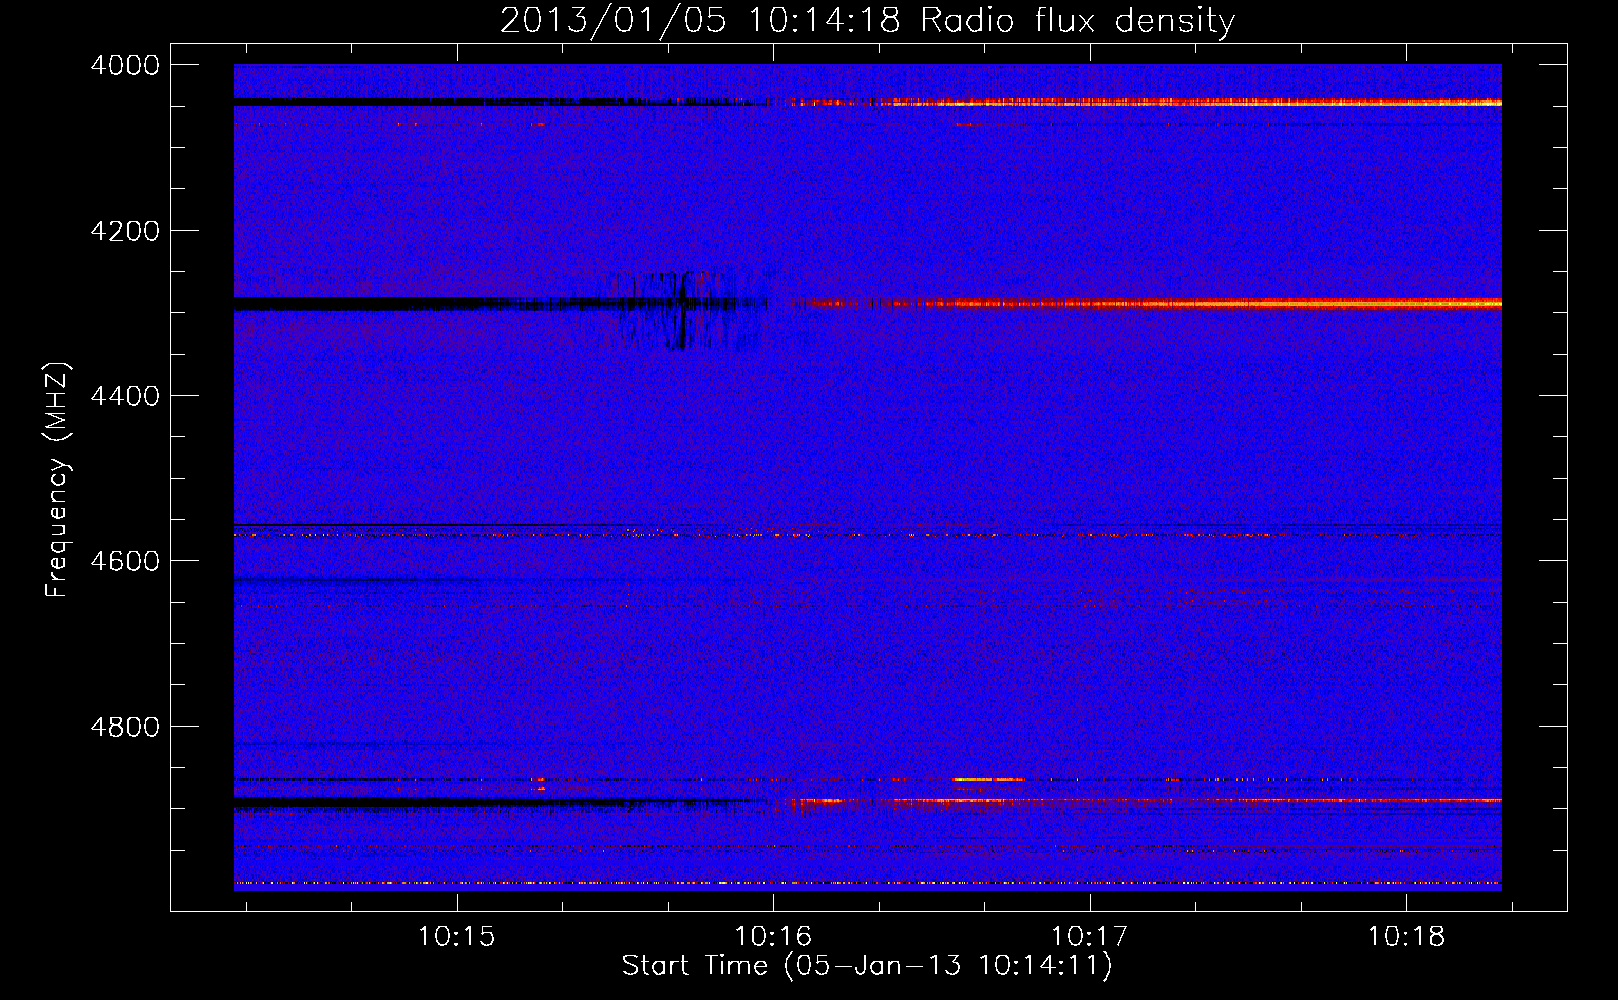
Task: Click the 10:15 time axis label
Action: [456, 937]
